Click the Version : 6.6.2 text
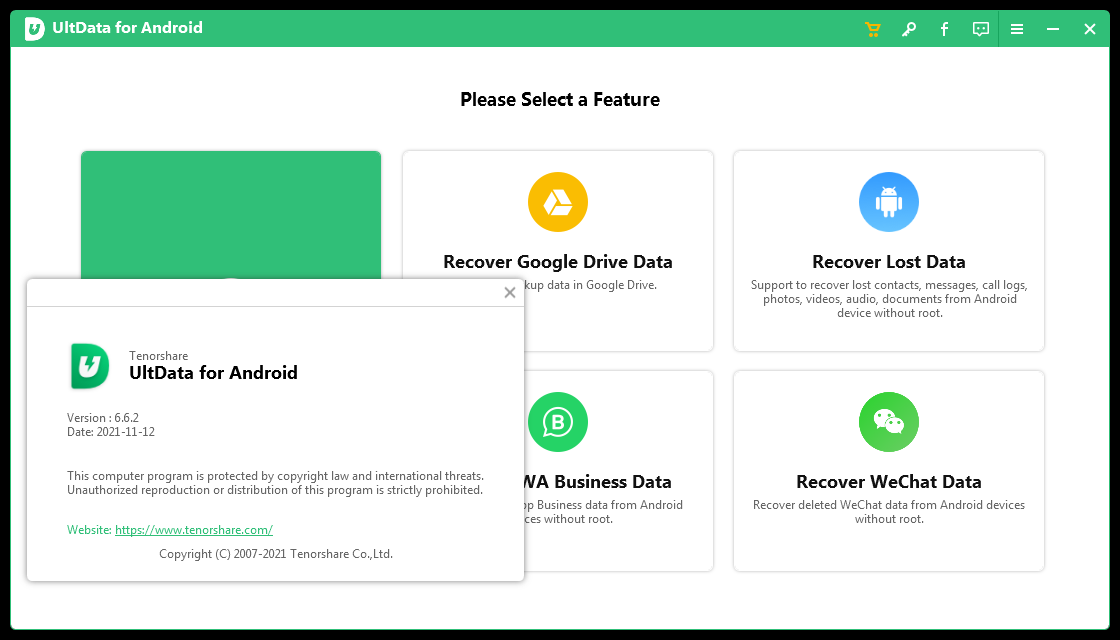Image resolution: width=1120 pixels, height=640 pixels. (x=103, y=418)
